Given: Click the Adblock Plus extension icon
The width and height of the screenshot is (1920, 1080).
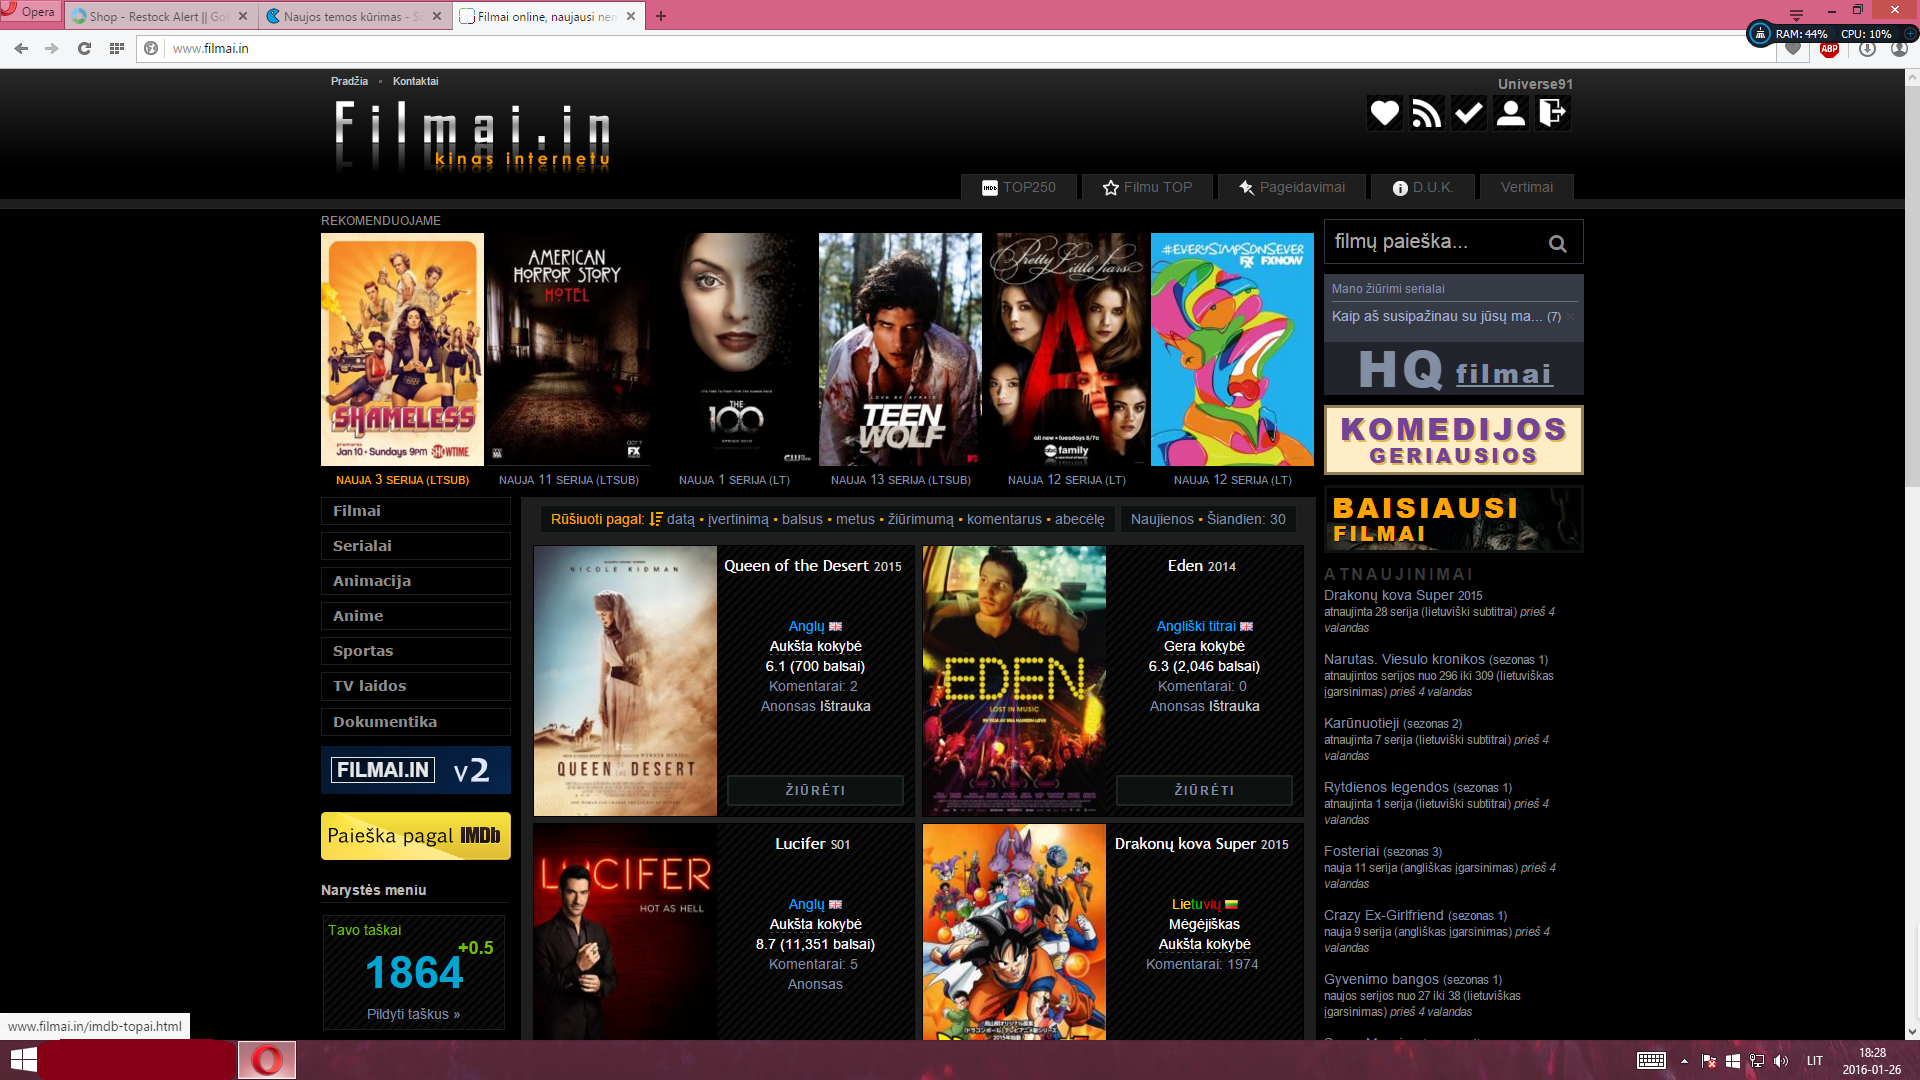Looking at the screenshot, I should [x=1829, y=48].
